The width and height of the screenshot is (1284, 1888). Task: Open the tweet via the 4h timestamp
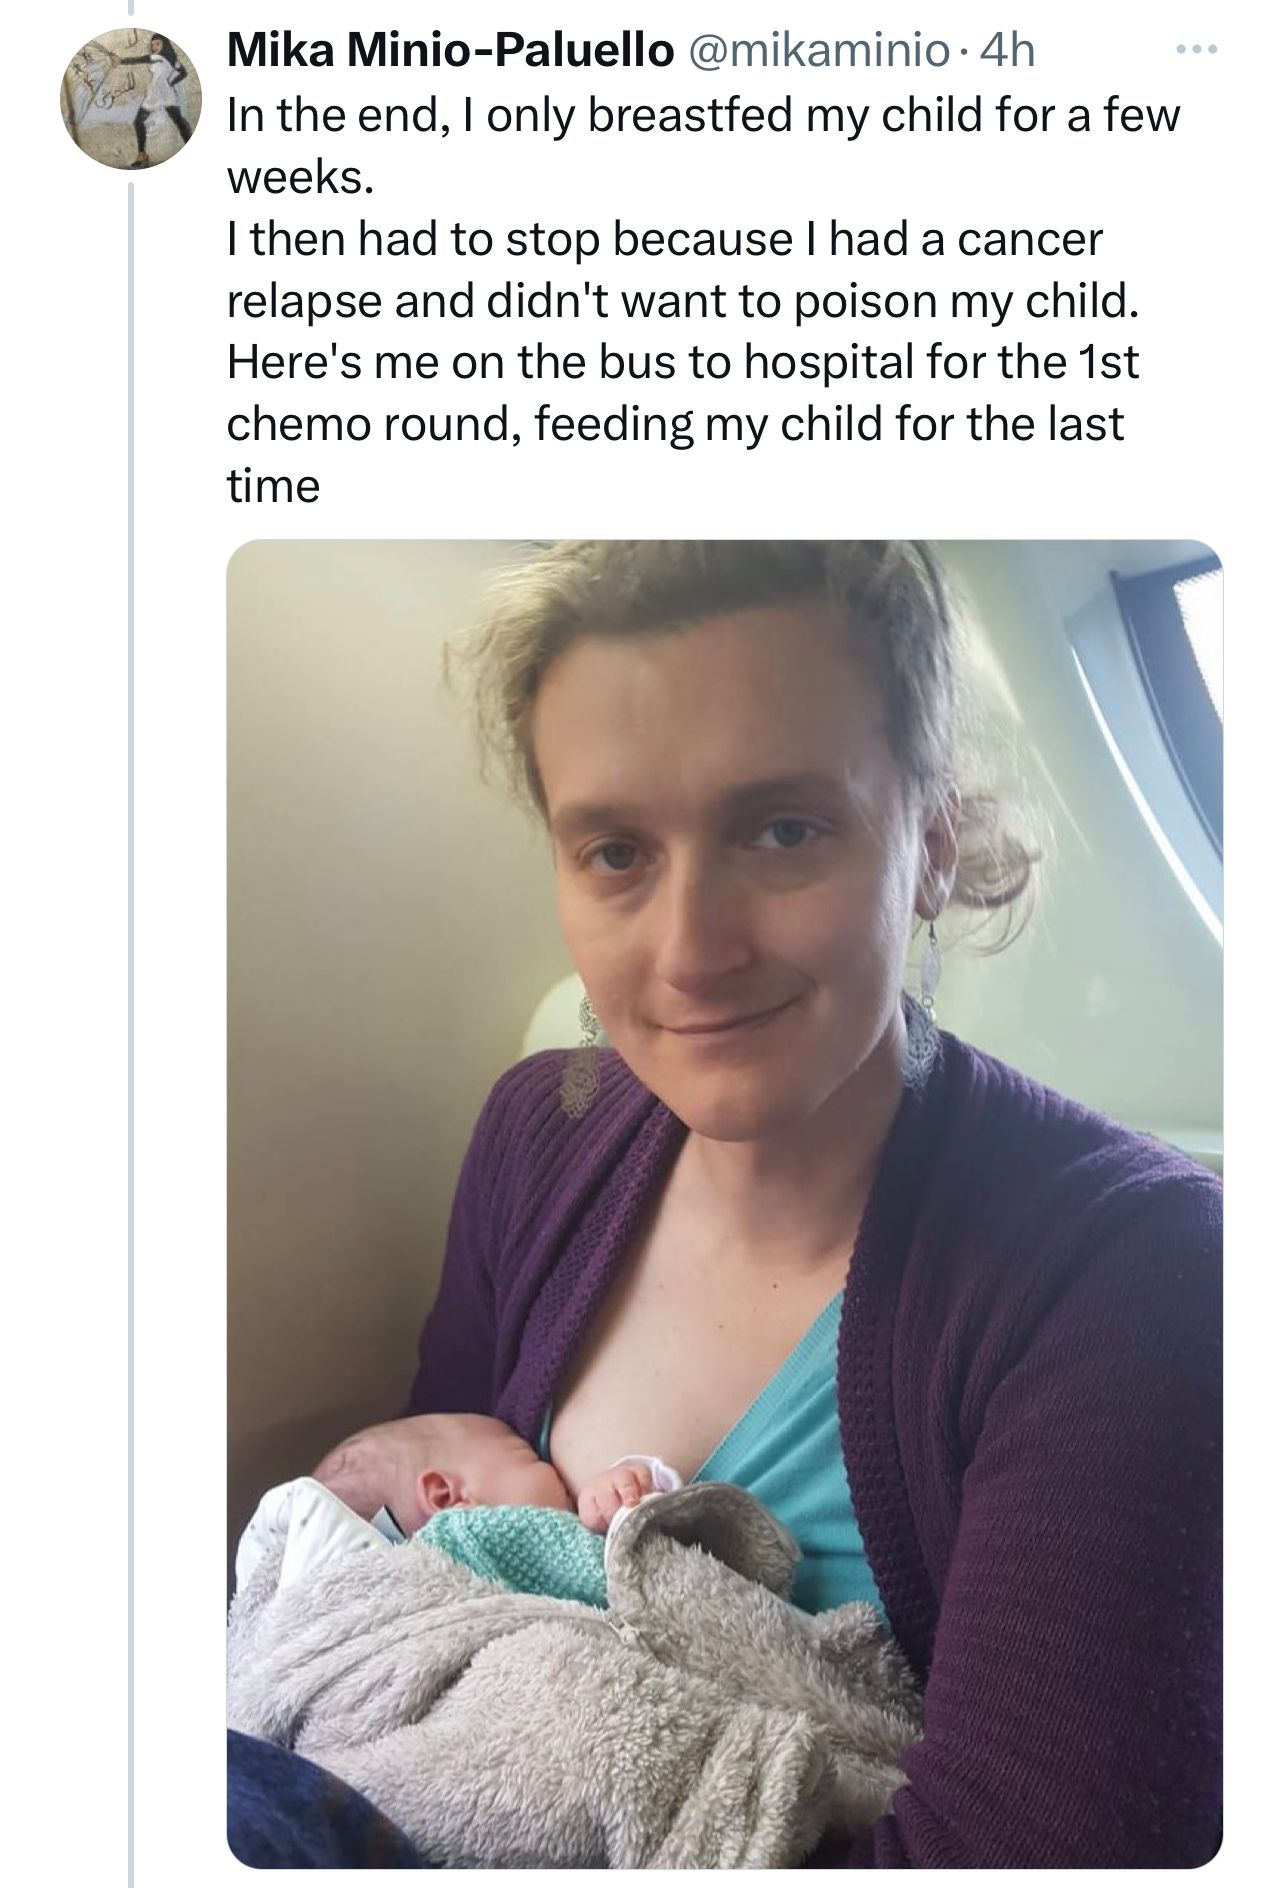pos(1006,50)
